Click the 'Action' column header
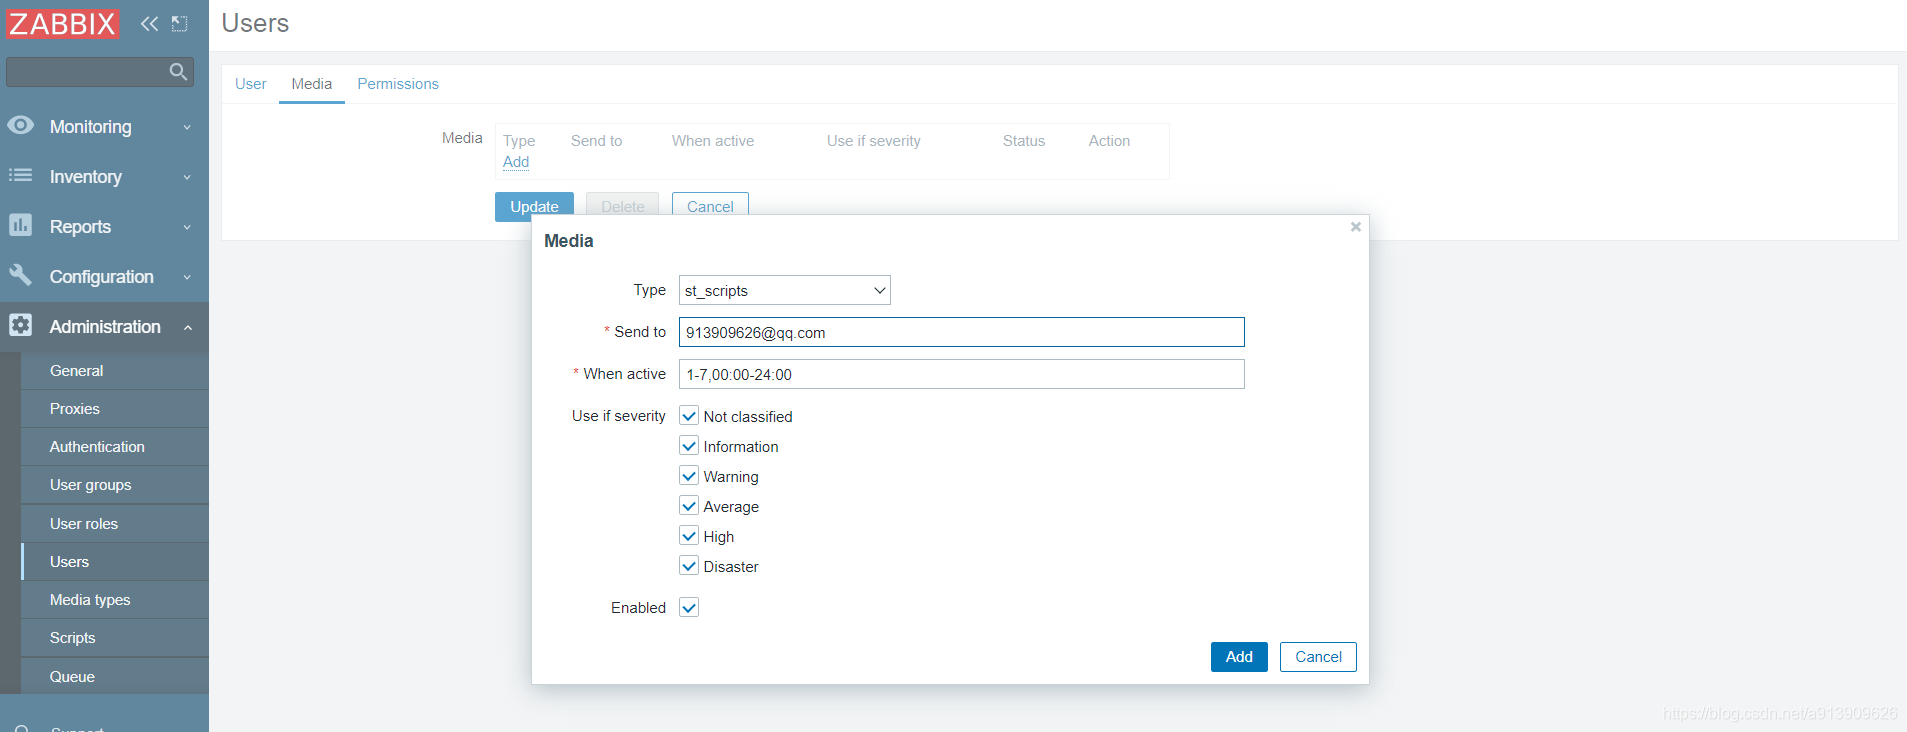The height and width of the screenshot is (732, 1907). tap(1109, 141)
